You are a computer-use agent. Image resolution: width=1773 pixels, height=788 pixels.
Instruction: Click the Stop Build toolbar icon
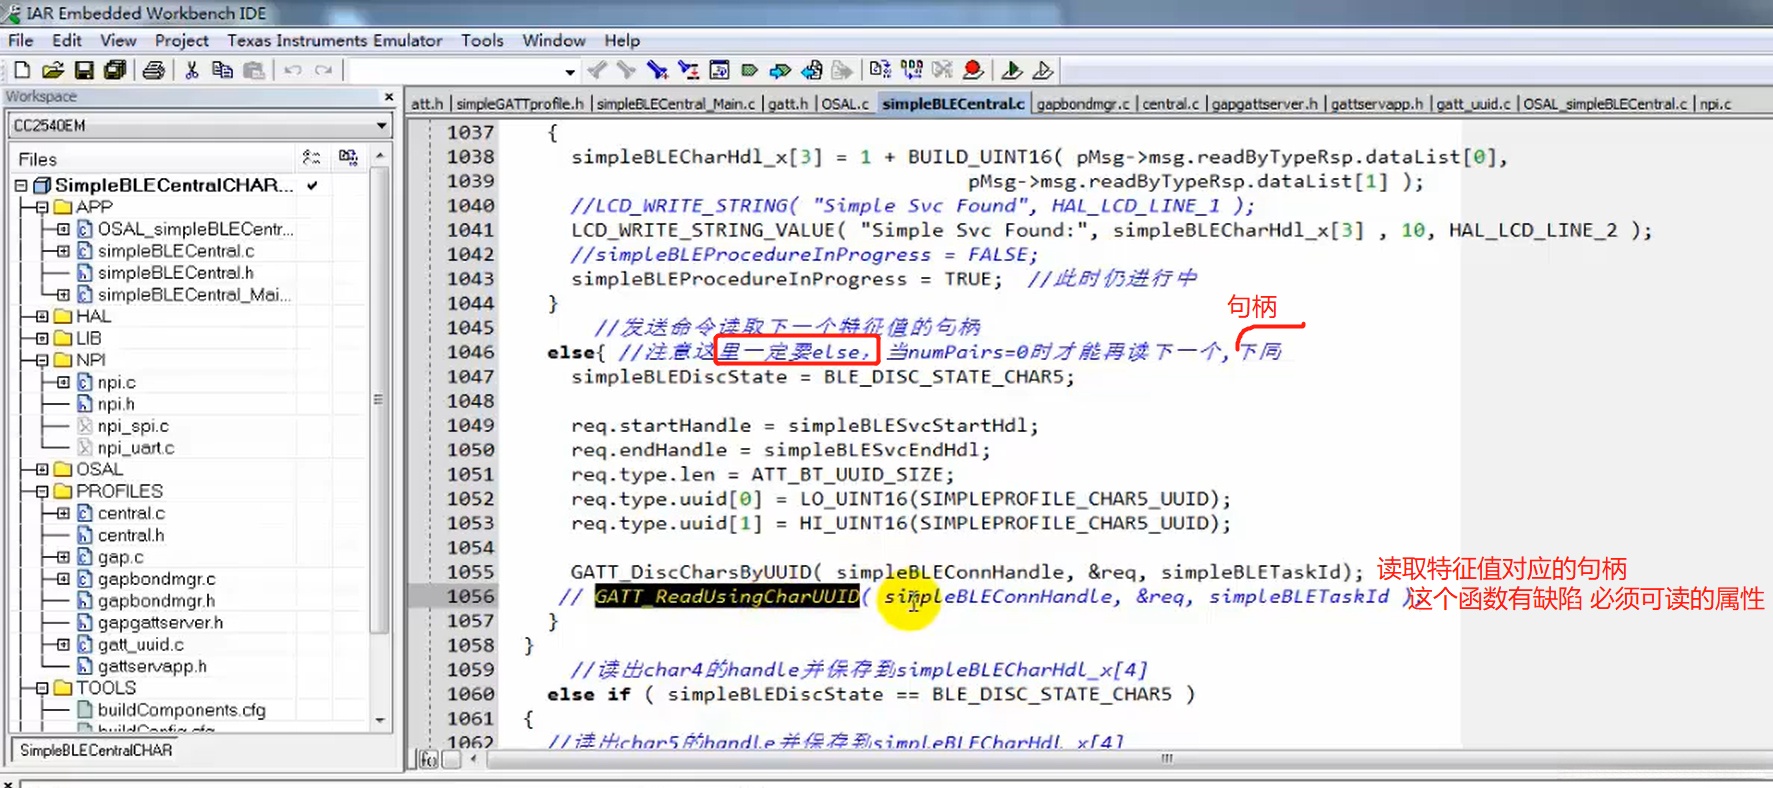click(x=942, y=70)
